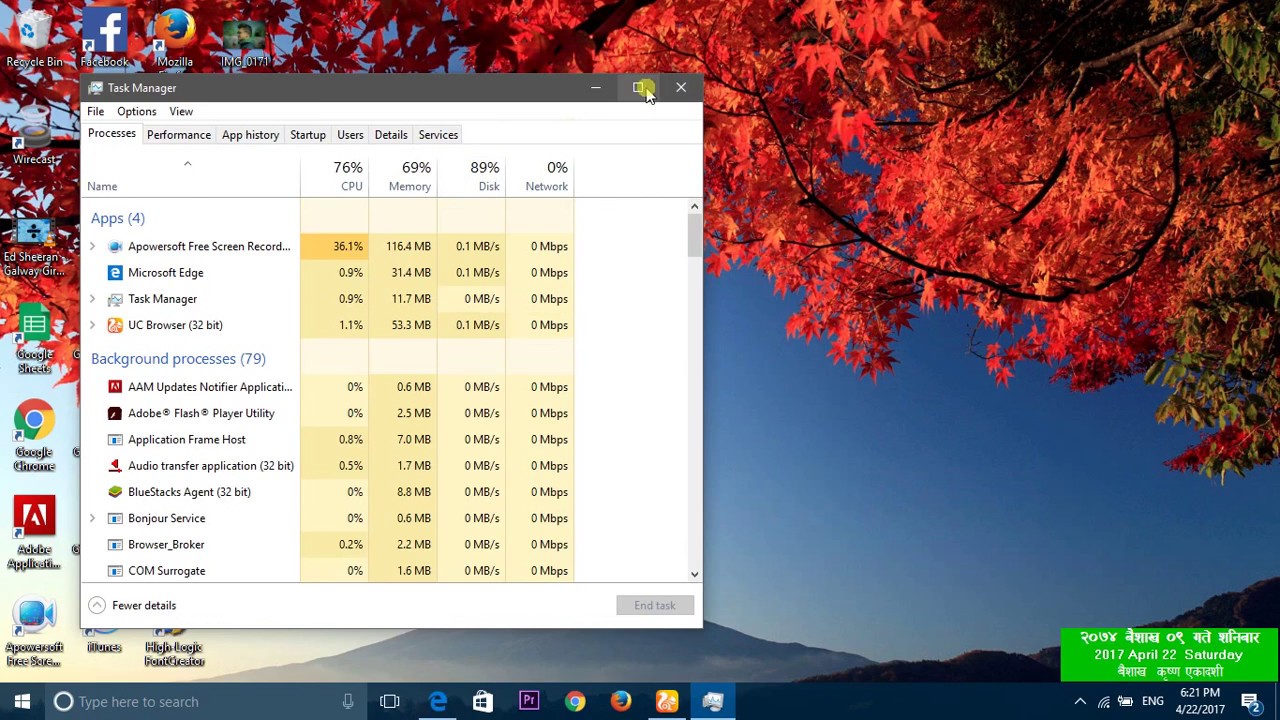Click the Audio transfer application icon
The height and width of the screenshot is (720, 1280).
click(x=115, y=465)
